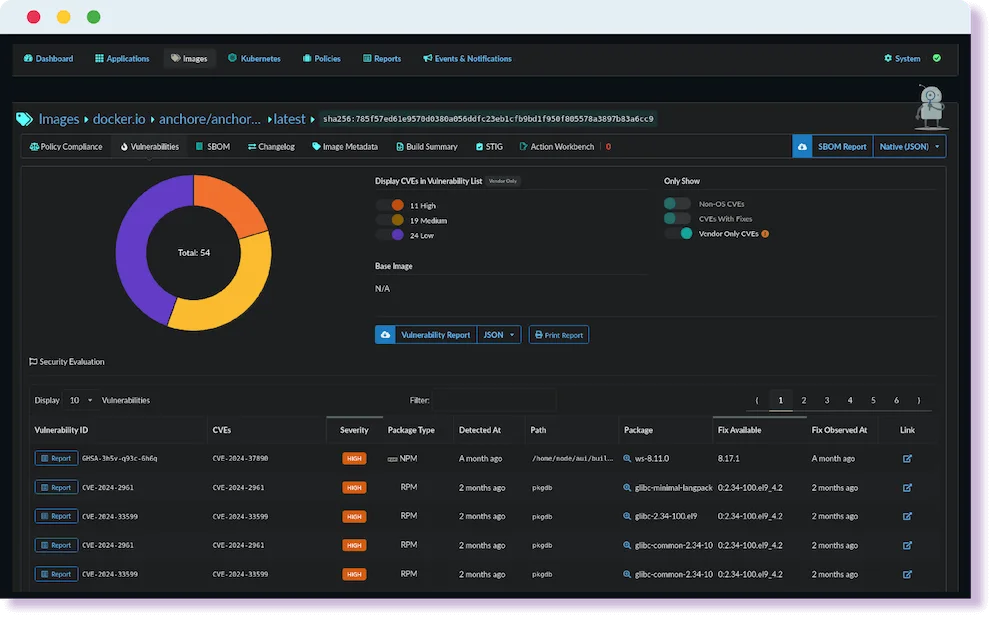Click the SBOM Report download cloud icon
The image size is (1000, 624).
click(x=803, y=145)
